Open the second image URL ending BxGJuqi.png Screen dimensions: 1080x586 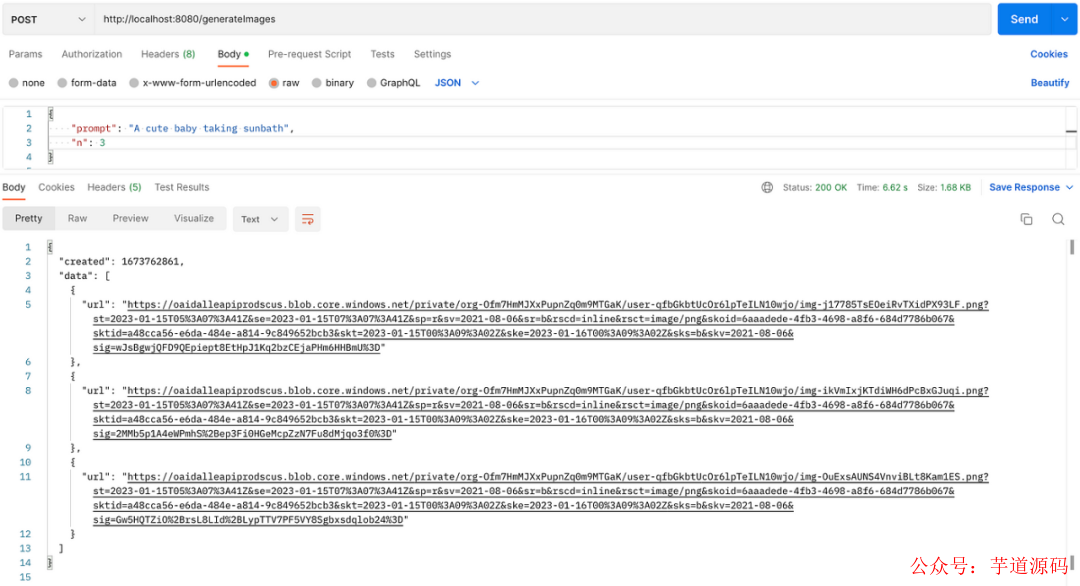tap(541, 412)
